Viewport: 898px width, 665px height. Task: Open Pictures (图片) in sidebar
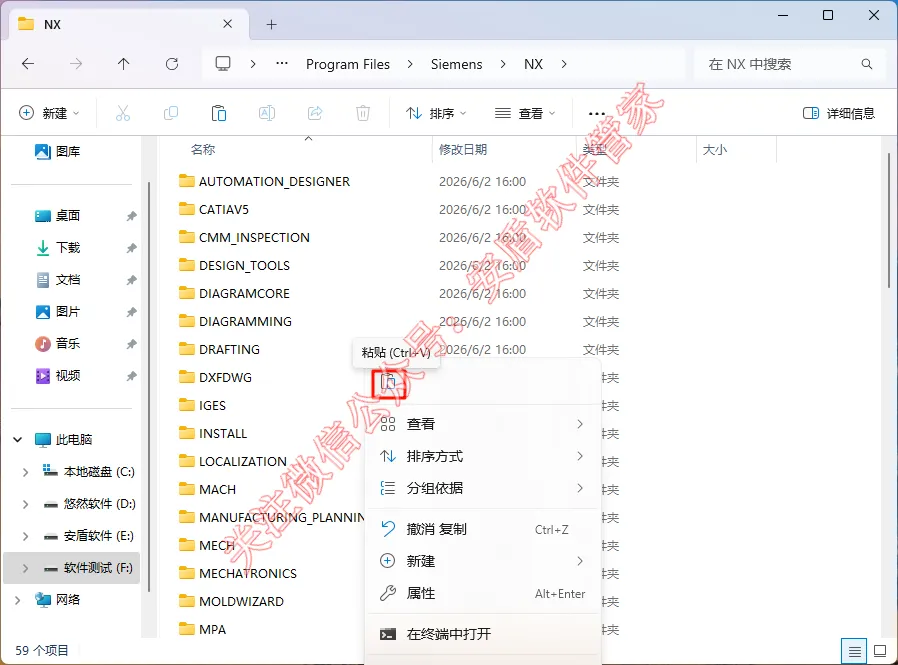[x=57, y=312]
